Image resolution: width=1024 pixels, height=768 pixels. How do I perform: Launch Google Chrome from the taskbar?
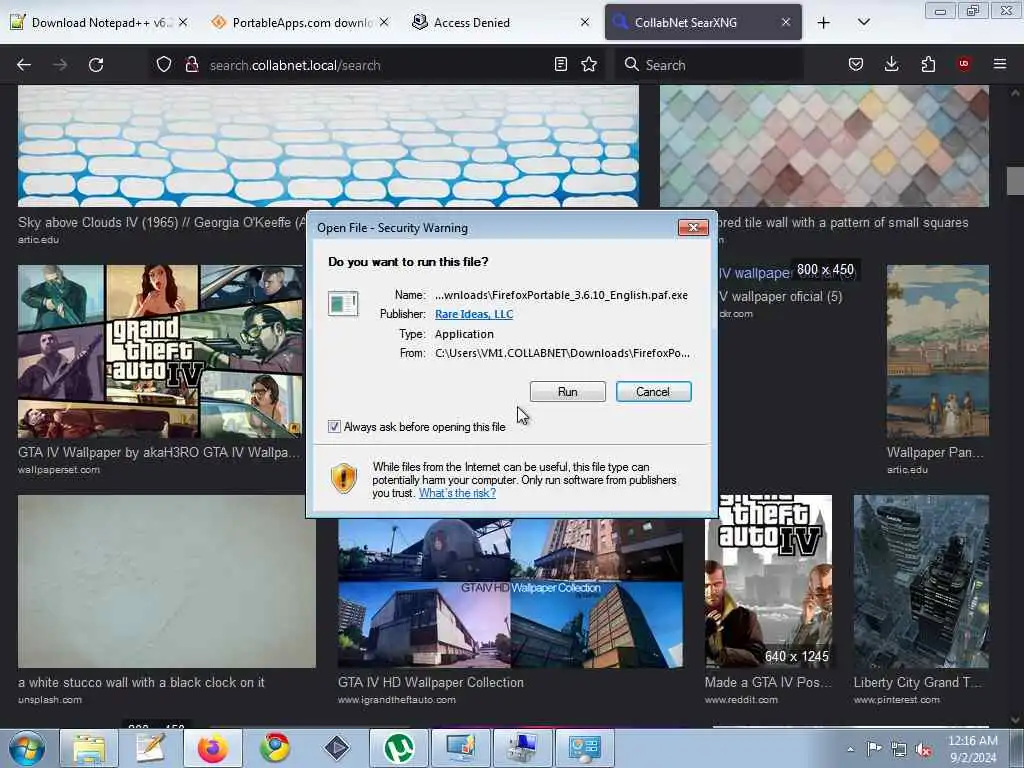coord(275,748)
